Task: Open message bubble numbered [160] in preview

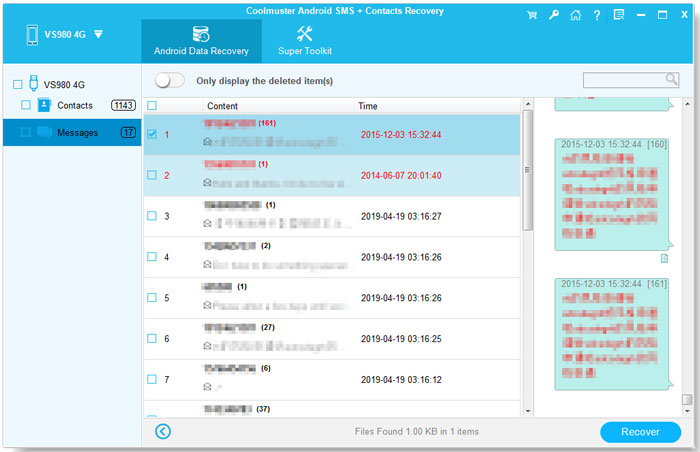Action: point(612,194)
